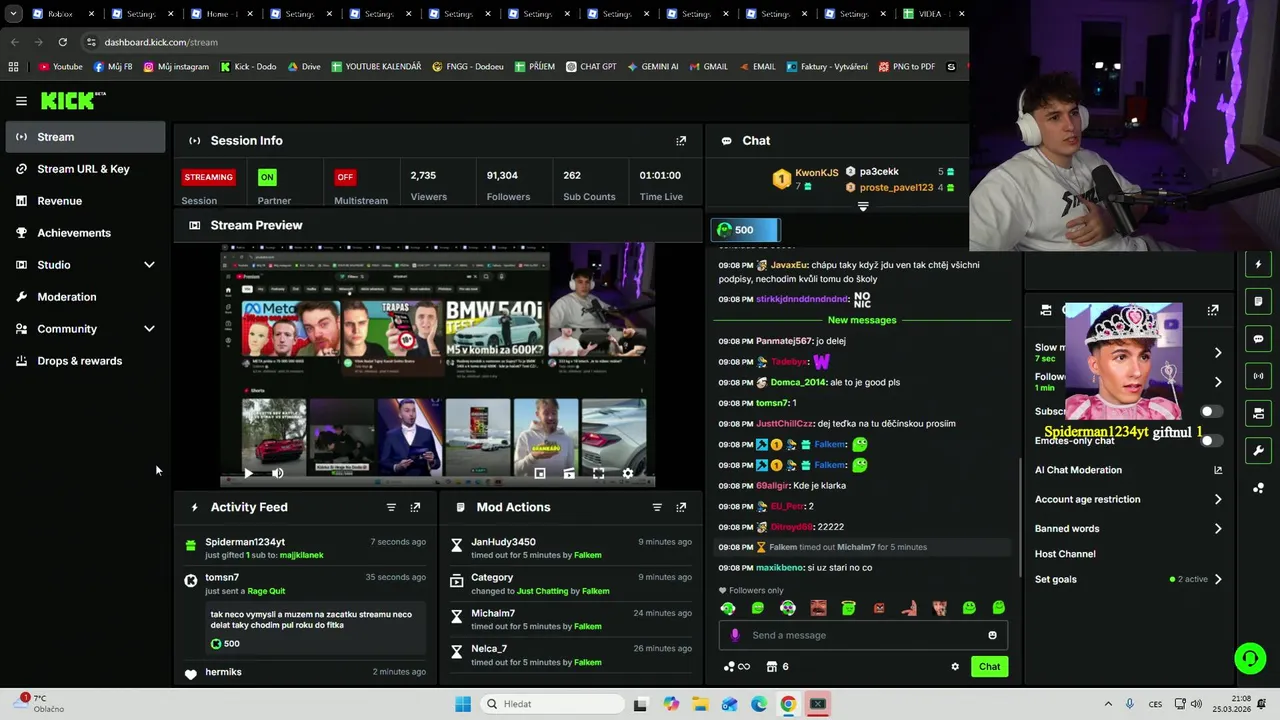Image resolution: width=1280 pixels, height=720 pixels.
Task: Open YOUTUBE KALENDÁŘ bookmark
Action: (x=376, y=67)
